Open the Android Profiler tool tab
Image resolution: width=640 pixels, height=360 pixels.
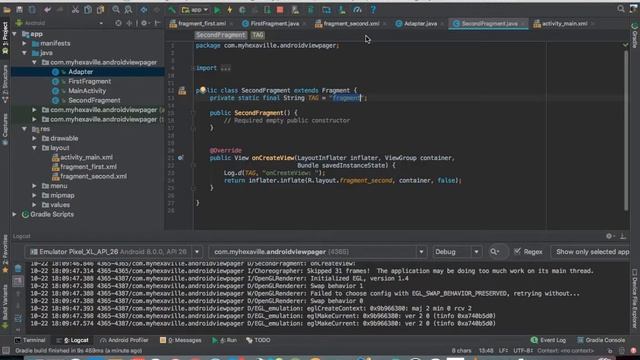[124, 340]
